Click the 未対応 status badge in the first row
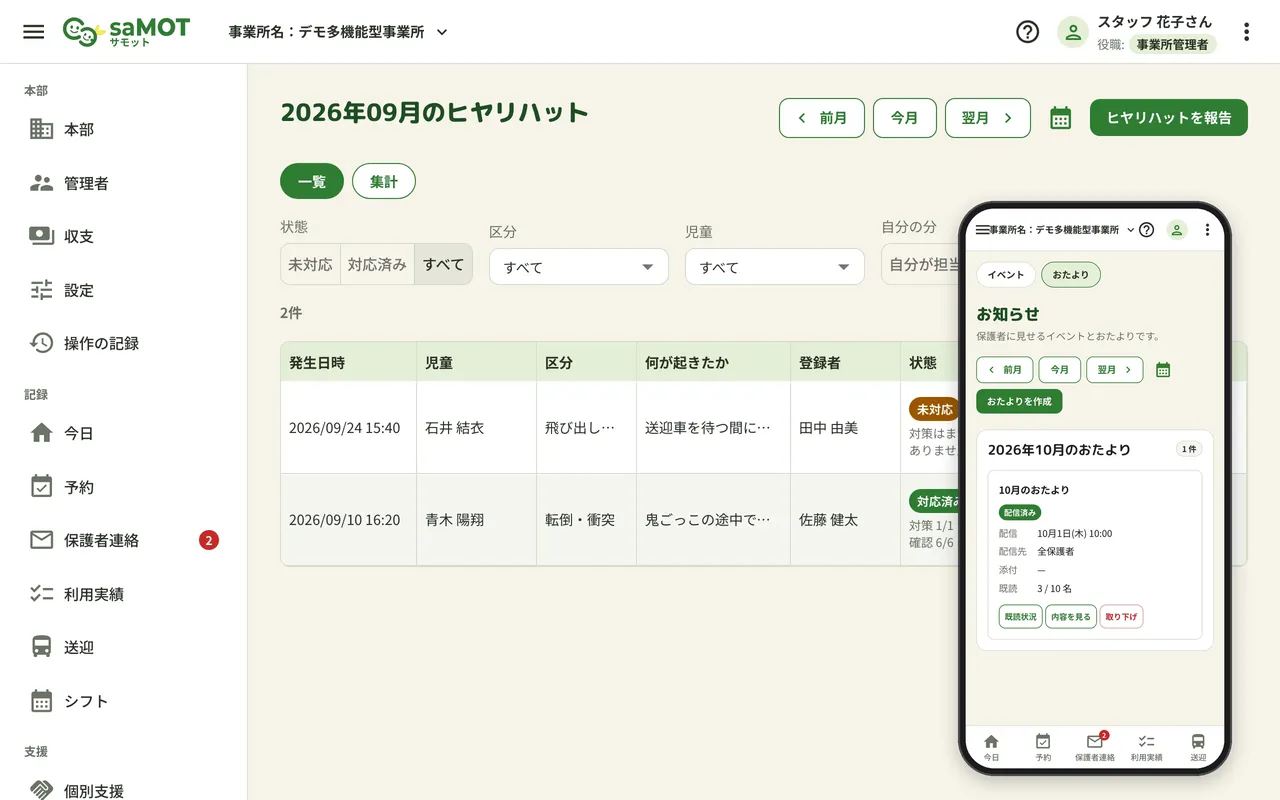The width and height of the screenshot is (1280, 800). pyautogui.click(x=934, y=410)
